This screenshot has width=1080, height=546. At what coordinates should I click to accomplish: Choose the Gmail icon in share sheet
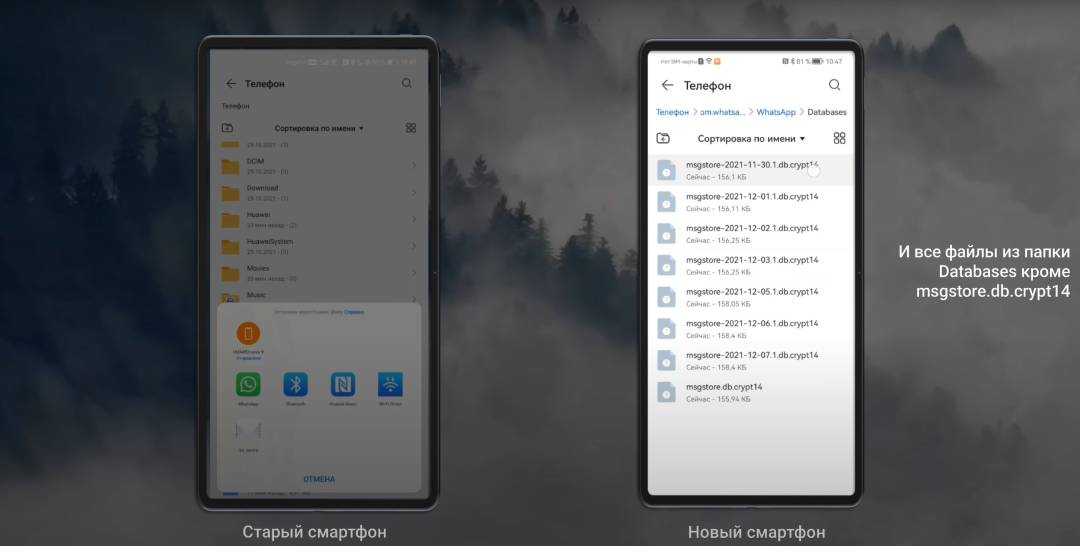(247, 431)
